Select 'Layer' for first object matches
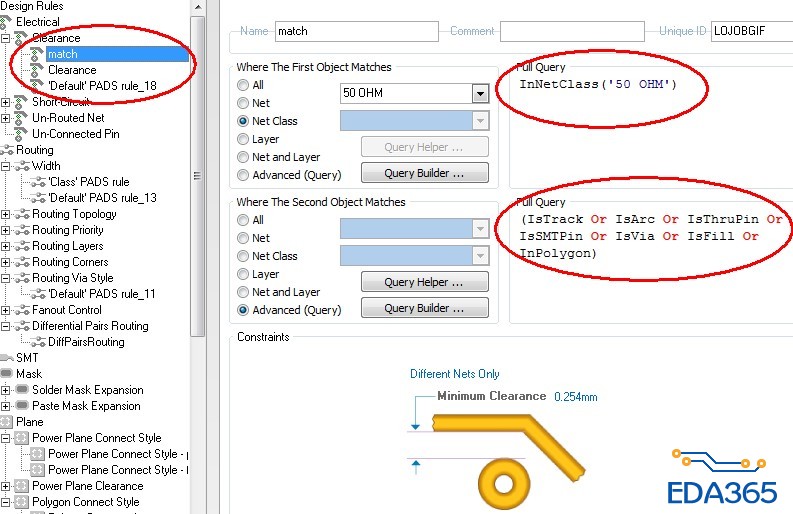 [243, 139]
